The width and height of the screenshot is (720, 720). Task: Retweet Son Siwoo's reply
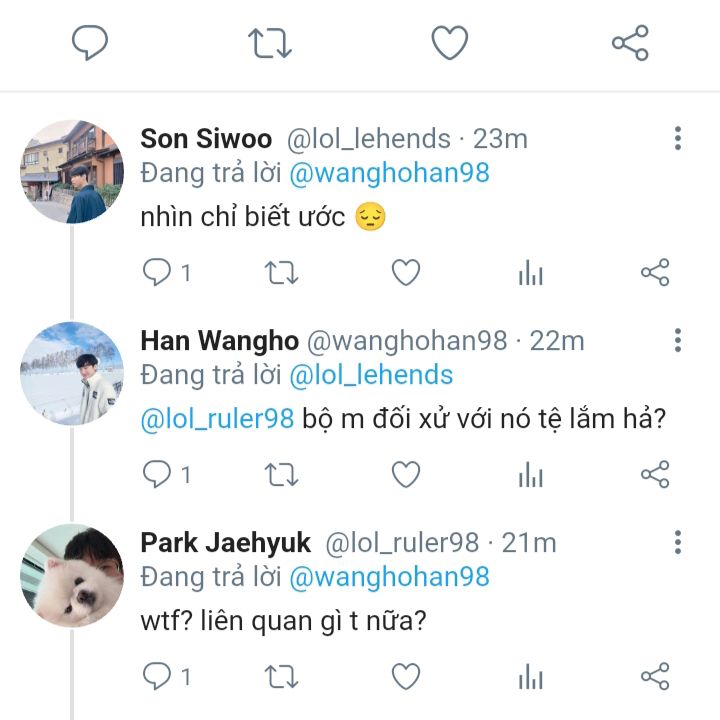(x=281, y=272)
